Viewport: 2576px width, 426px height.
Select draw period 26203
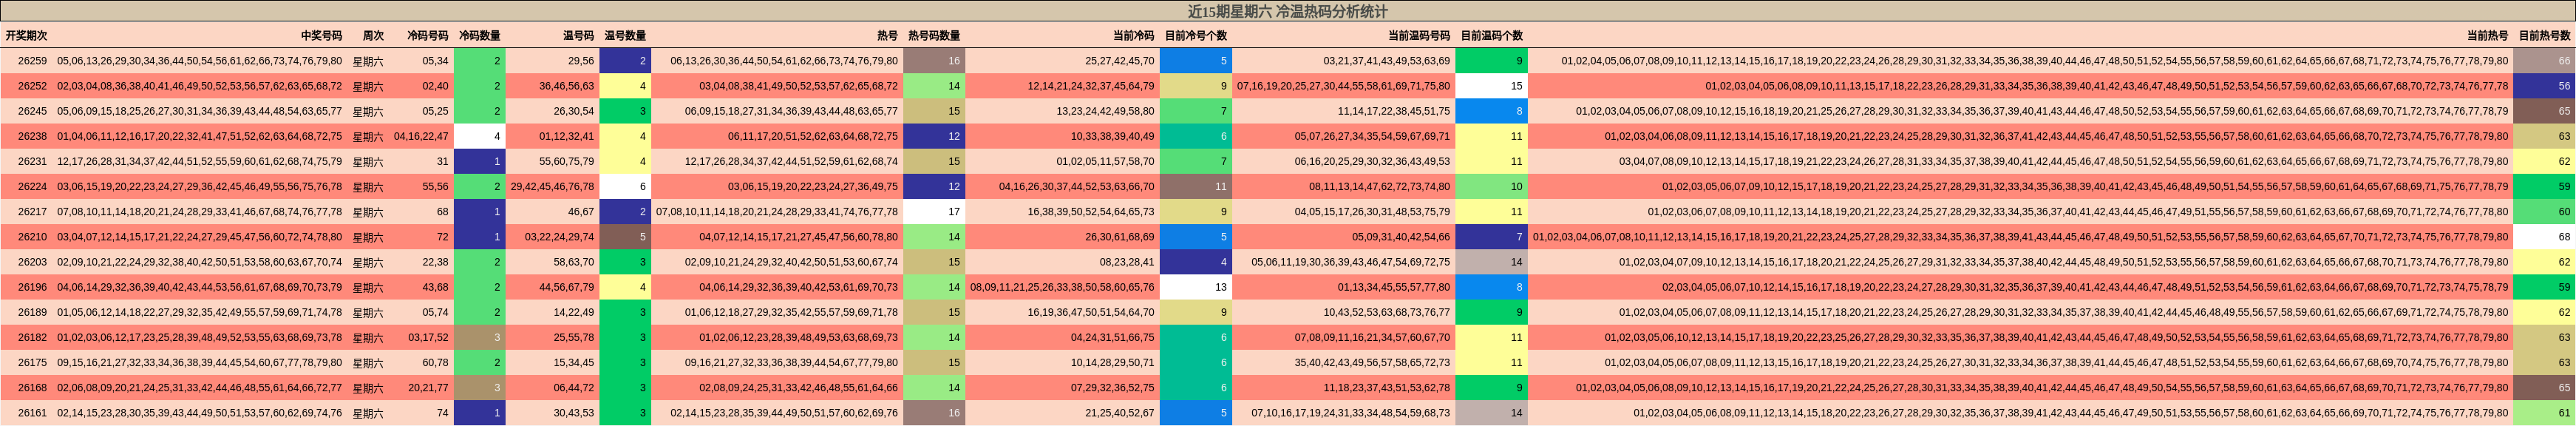(x=32, y=262)
